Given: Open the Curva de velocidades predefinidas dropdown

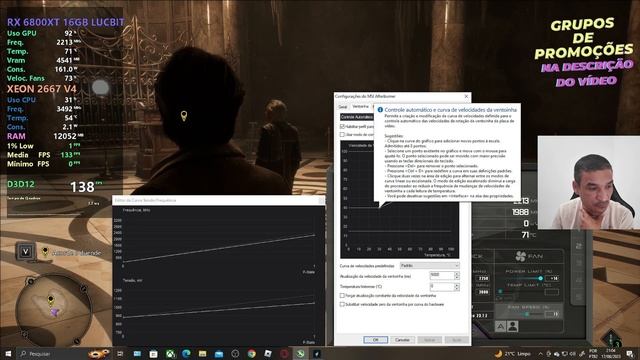Looking at the screenshot, I should click(429, 265).
